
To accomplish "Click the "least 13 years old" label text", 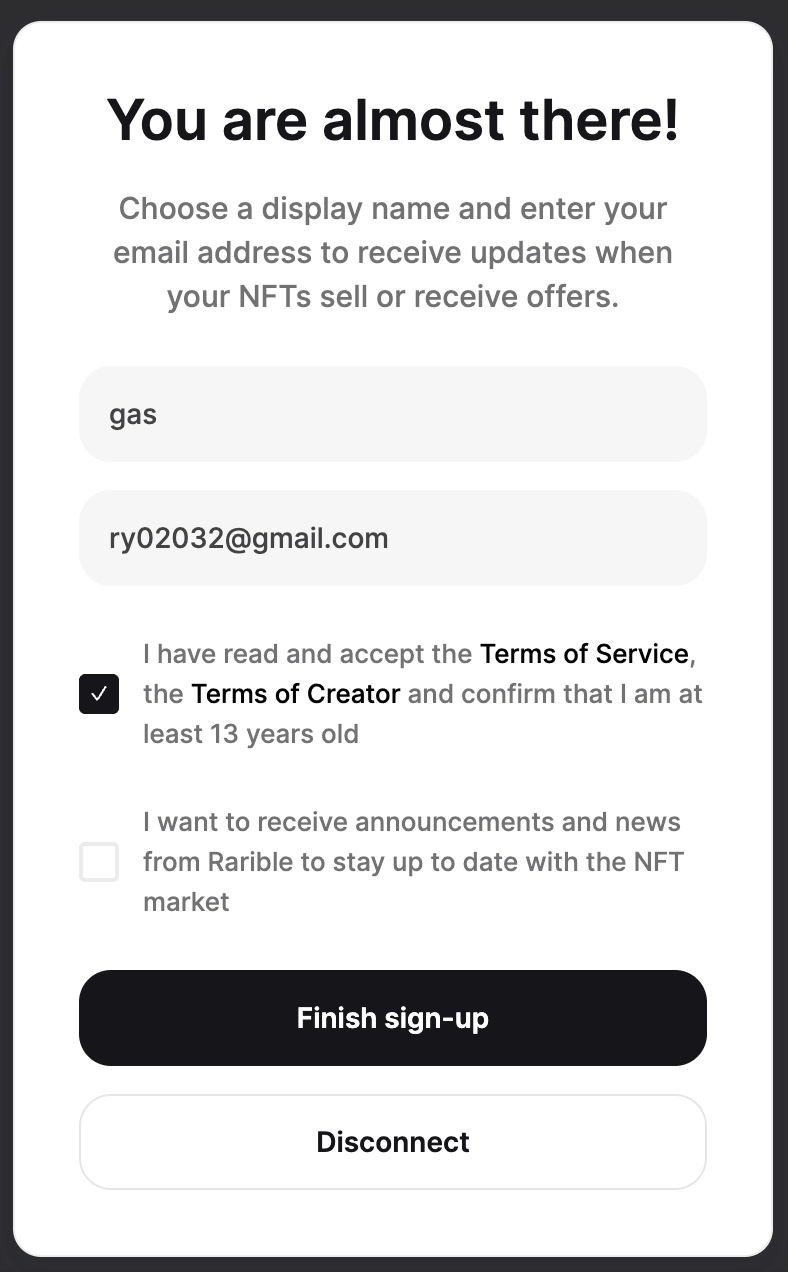I will pos(251,734).
